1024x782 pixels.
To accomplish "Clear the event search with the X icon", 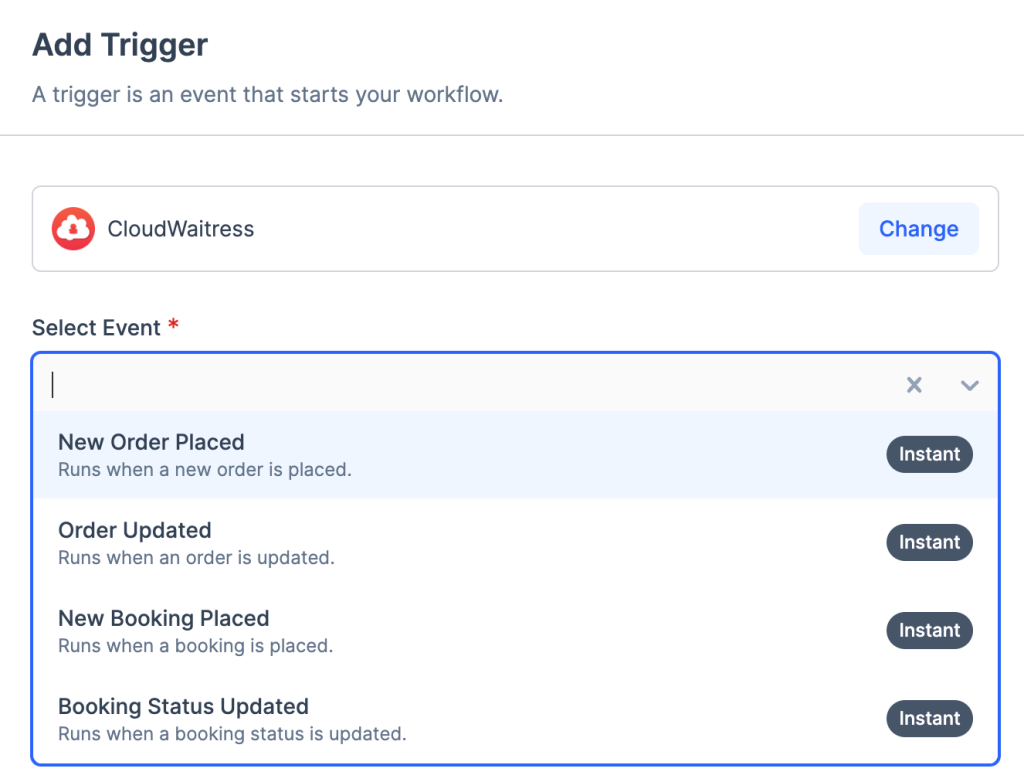I will [914, 385].
